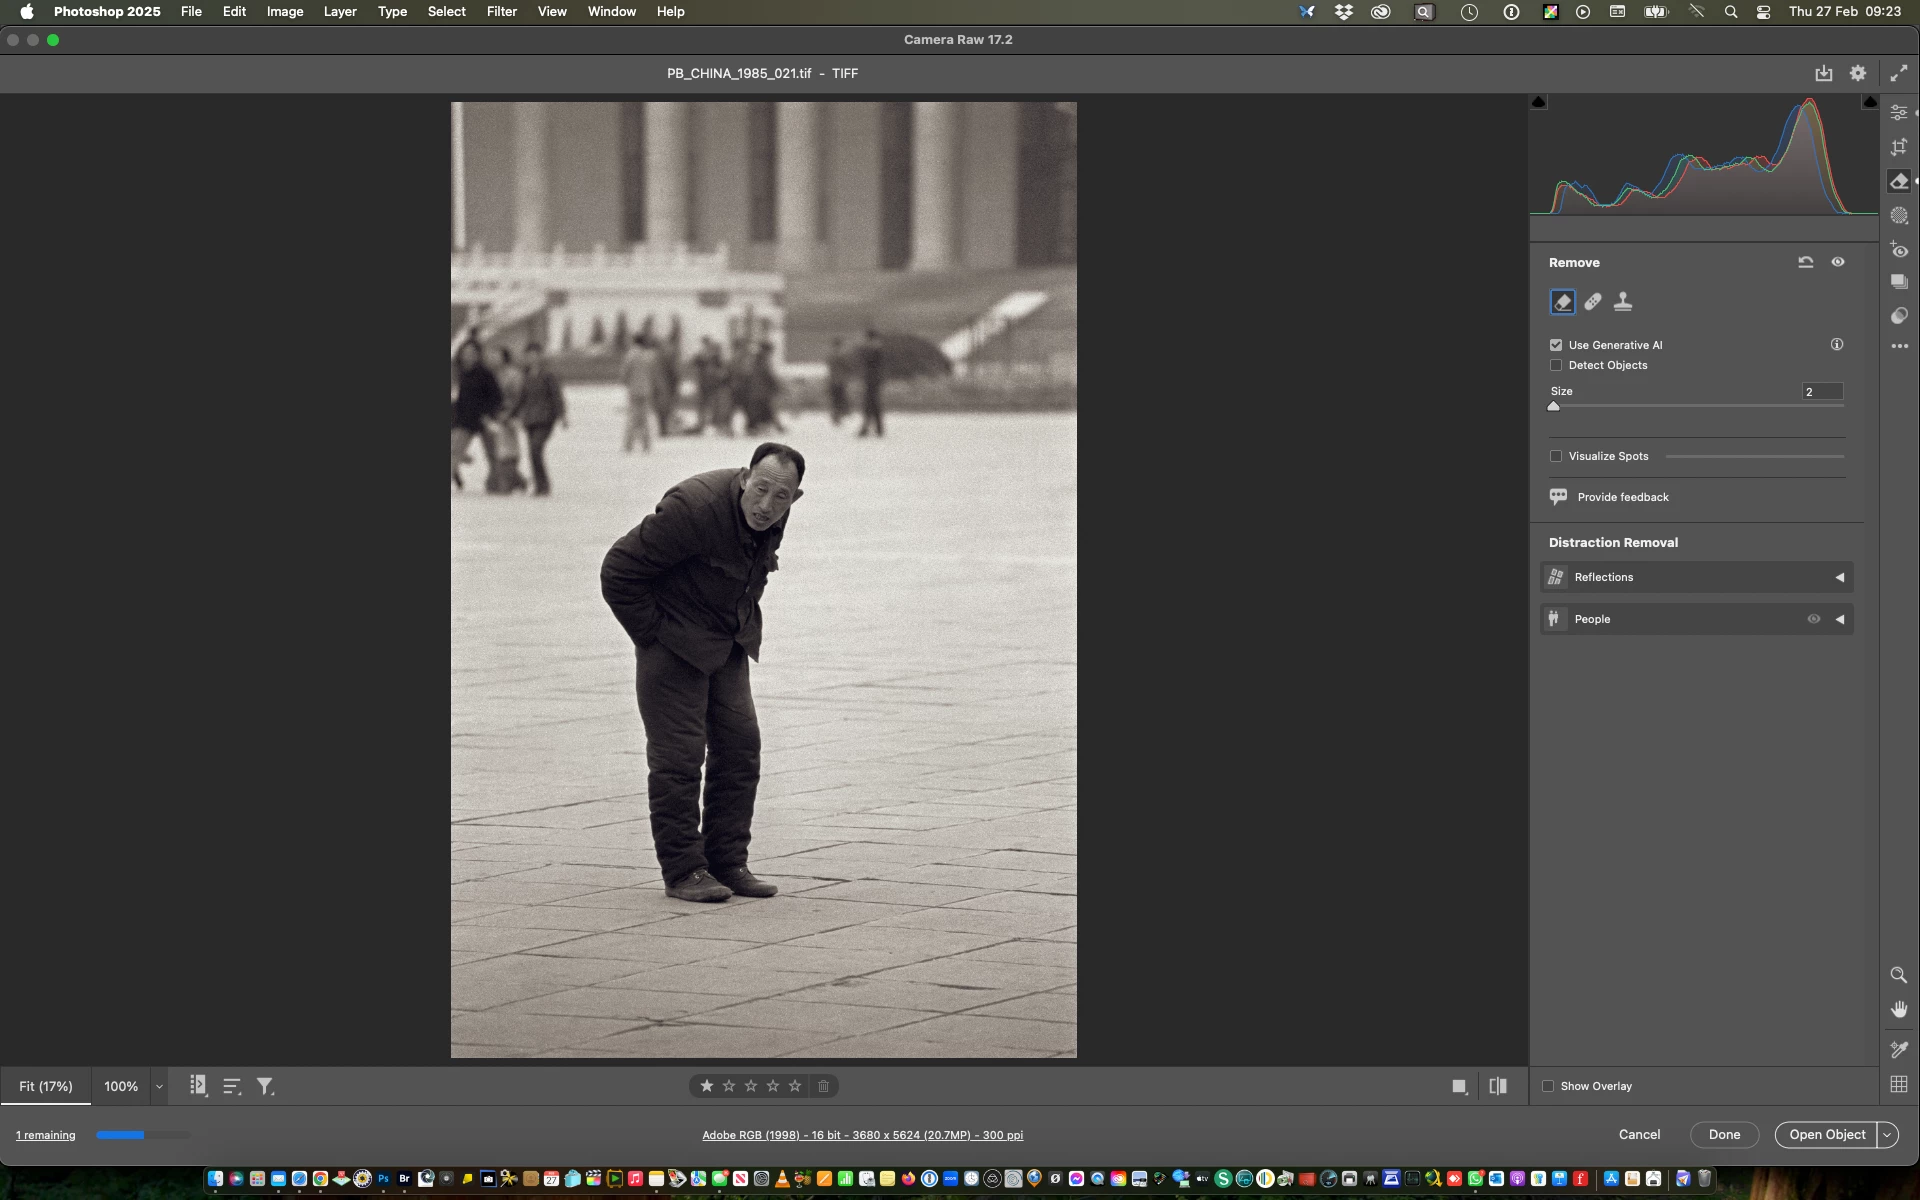The height and width of the screenshot is (1200, 1920).
Task: Expand the People distraction removal section
Action: click(1838, 619)
